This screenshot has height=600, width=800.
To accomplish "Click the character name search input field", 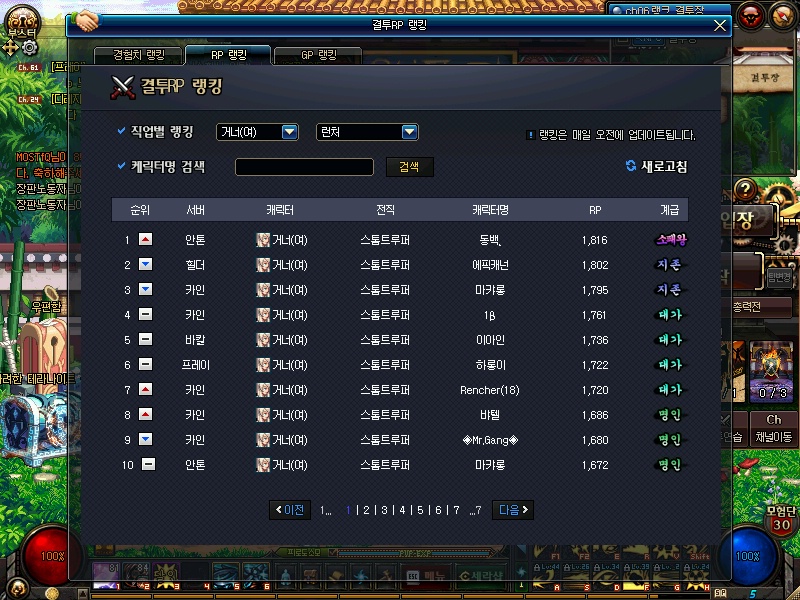I will click(304, 167).
